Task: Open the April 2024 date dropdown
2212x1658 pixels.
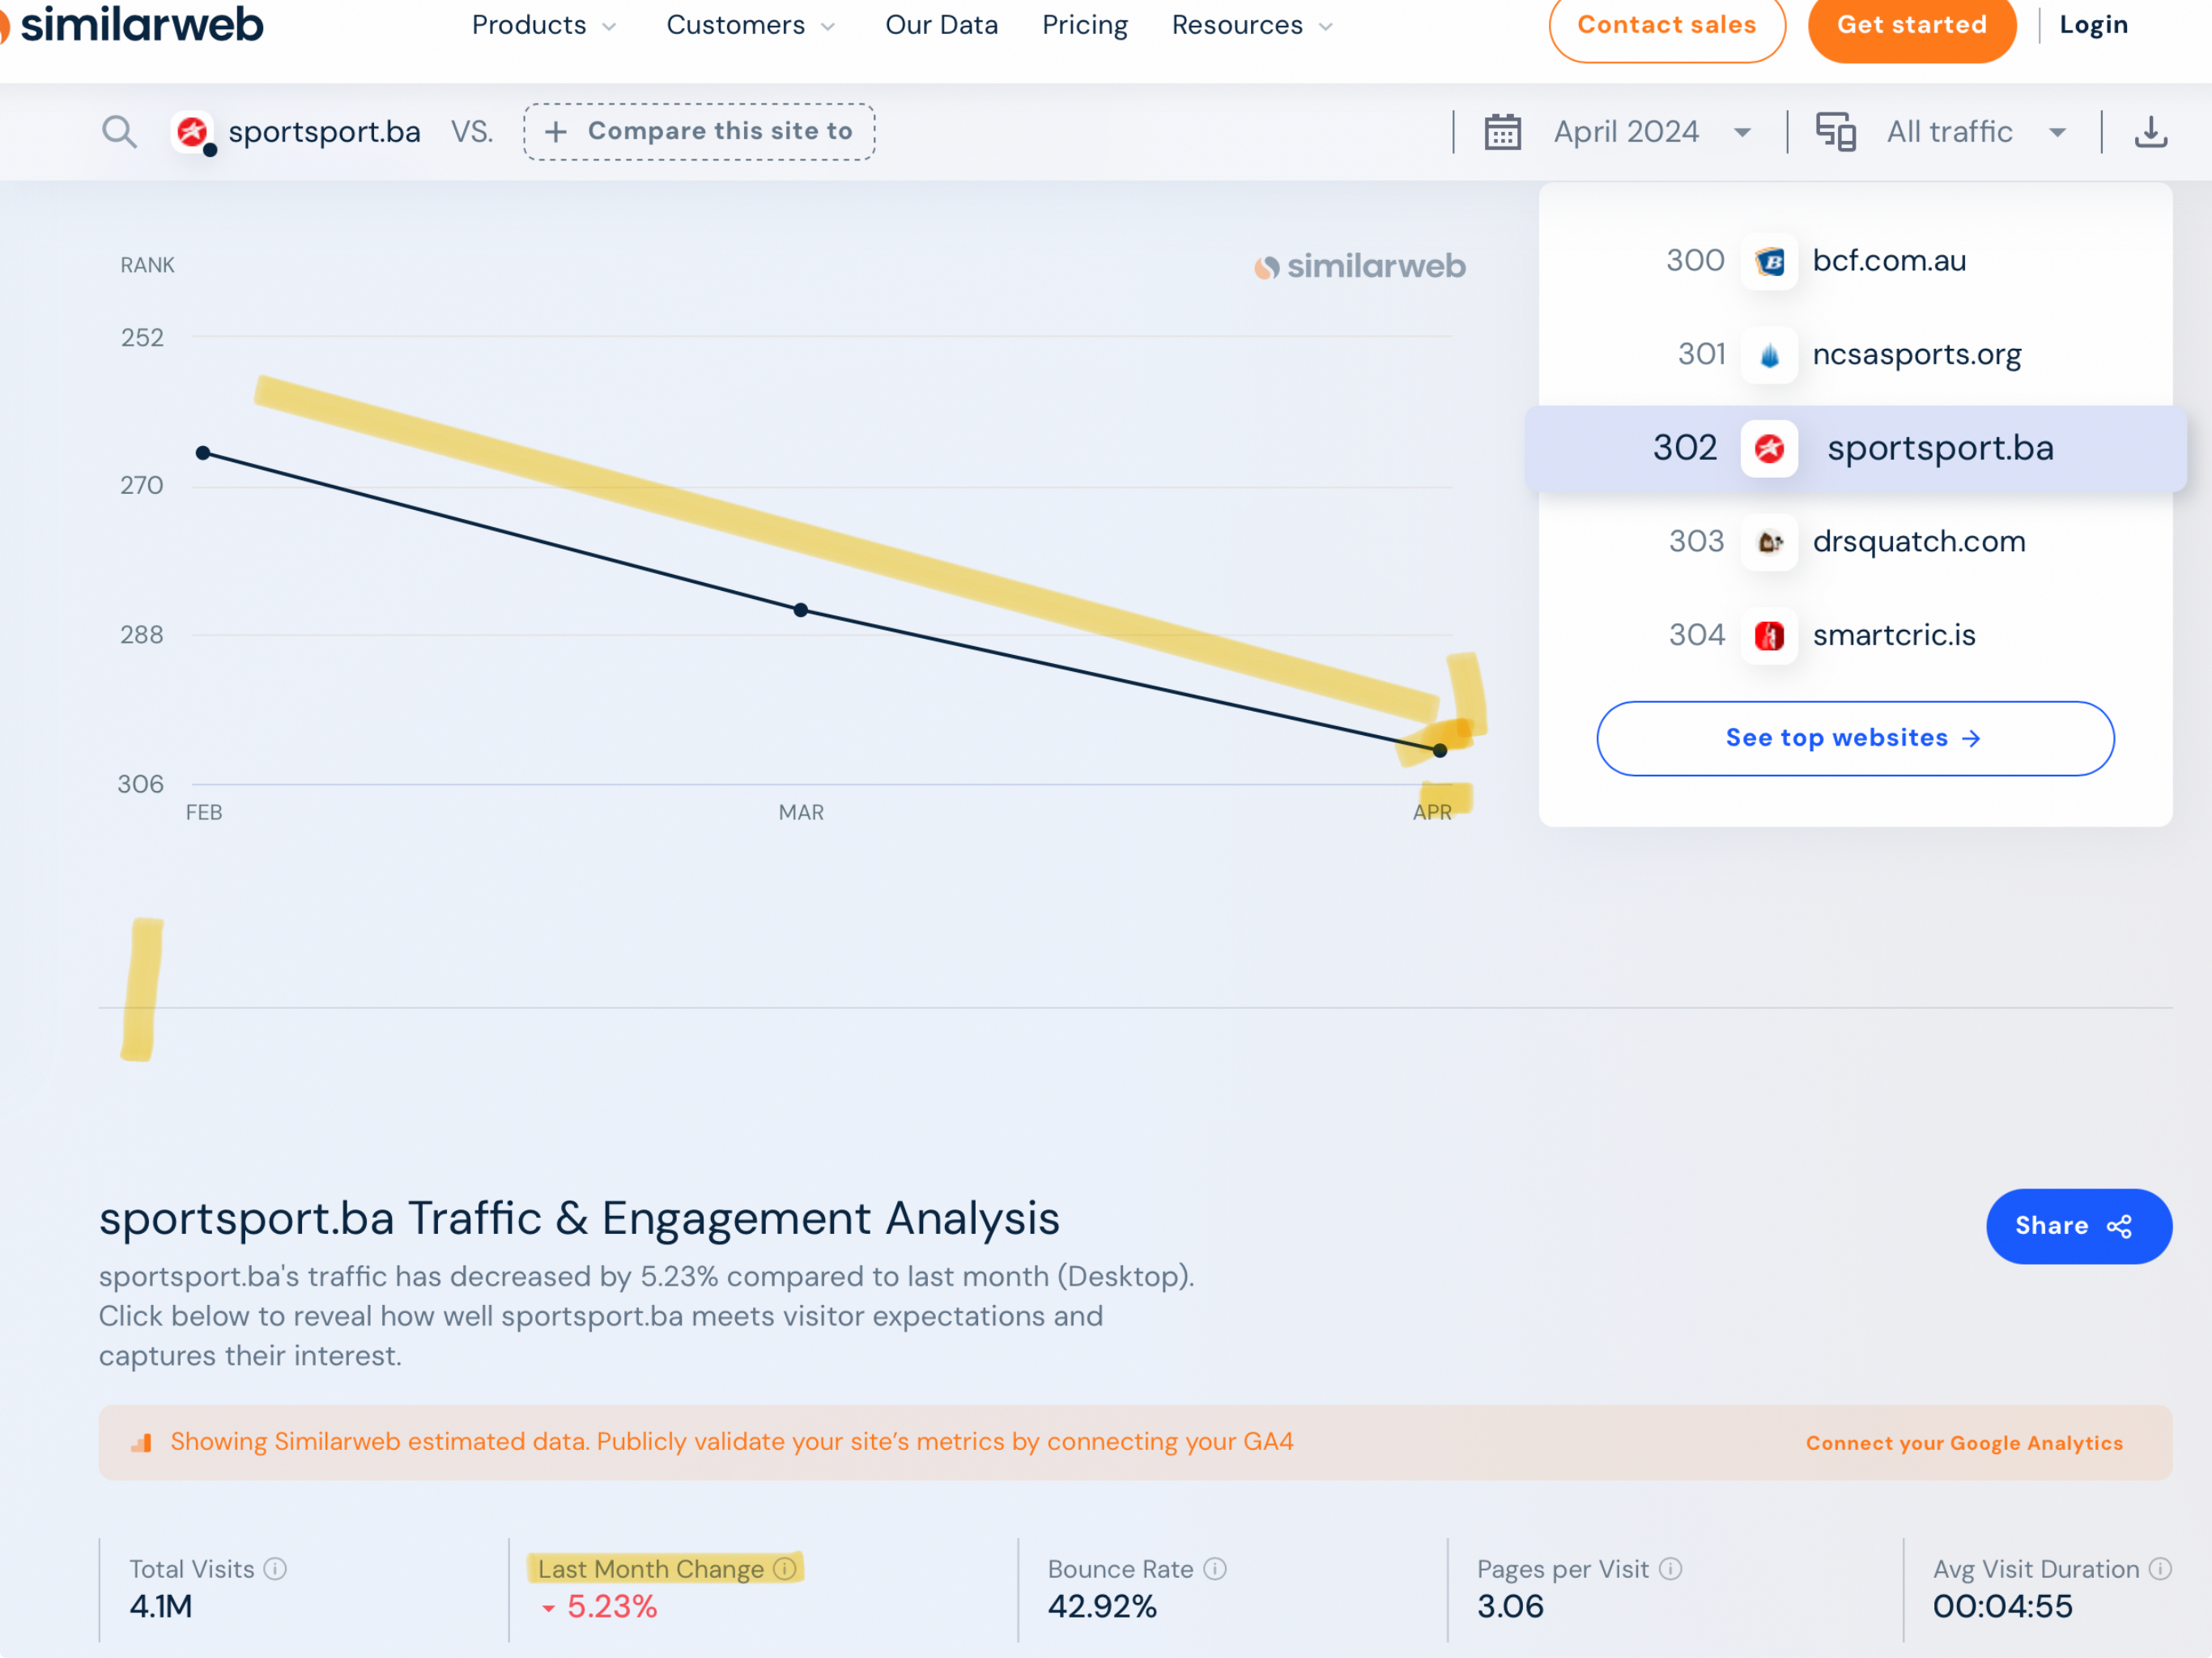Action: point(1652,131)
